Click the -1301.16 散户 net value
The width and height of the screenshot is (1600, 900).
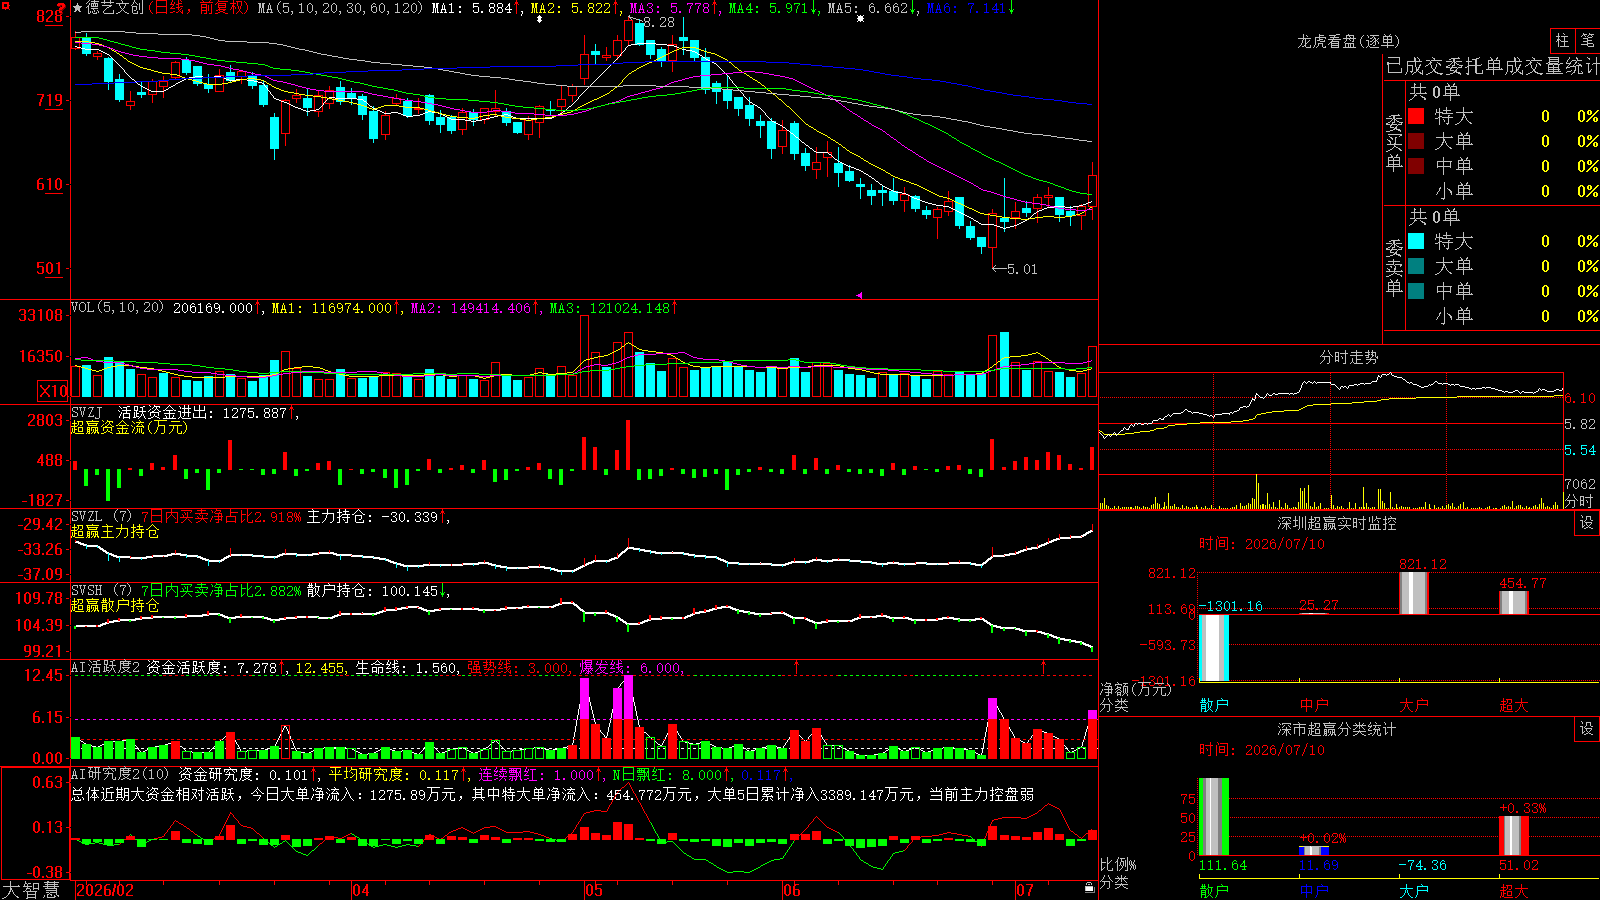(1231, 606)
